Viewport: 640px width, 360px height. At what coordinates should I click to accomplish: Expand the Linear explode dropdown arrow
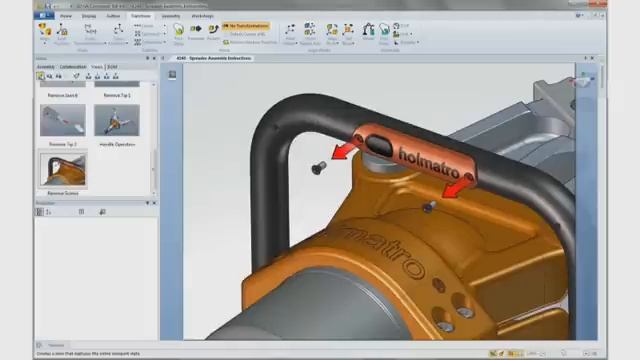tap(165, 26)
